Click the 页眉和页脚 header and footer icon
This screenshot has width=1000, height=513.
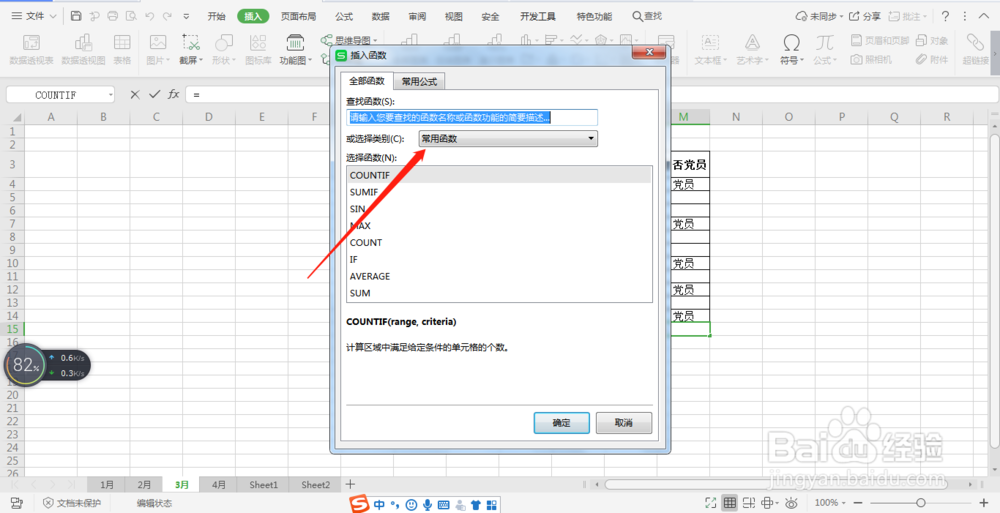pos(879,41)
